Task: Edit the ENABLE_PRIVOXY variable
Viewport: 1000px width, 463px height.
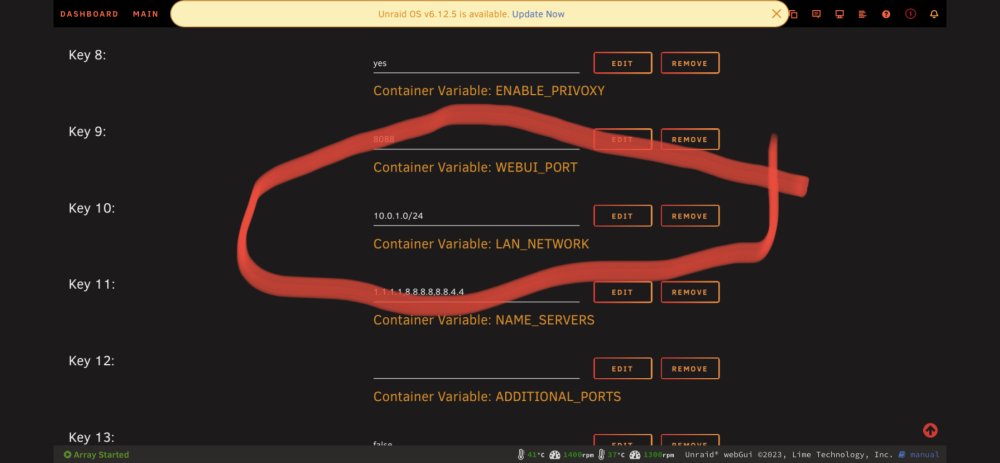Action: tap(622, 63)
